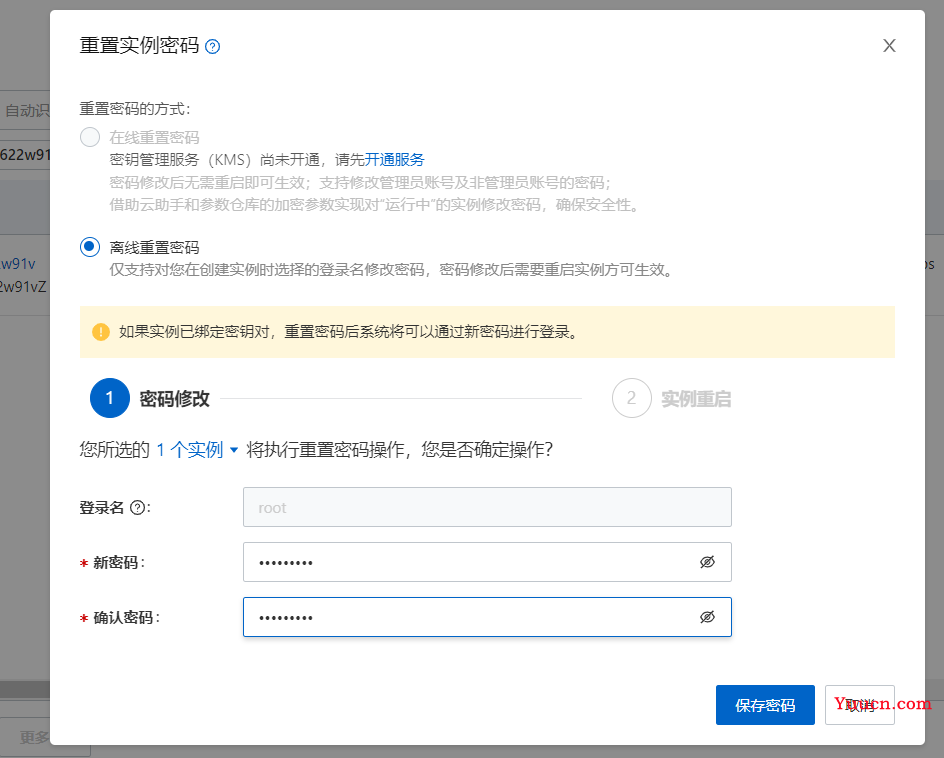Viewport: 944px width, 758px height.
Task: Click the 重置密码的方式 label
Action: pos(135,109)
